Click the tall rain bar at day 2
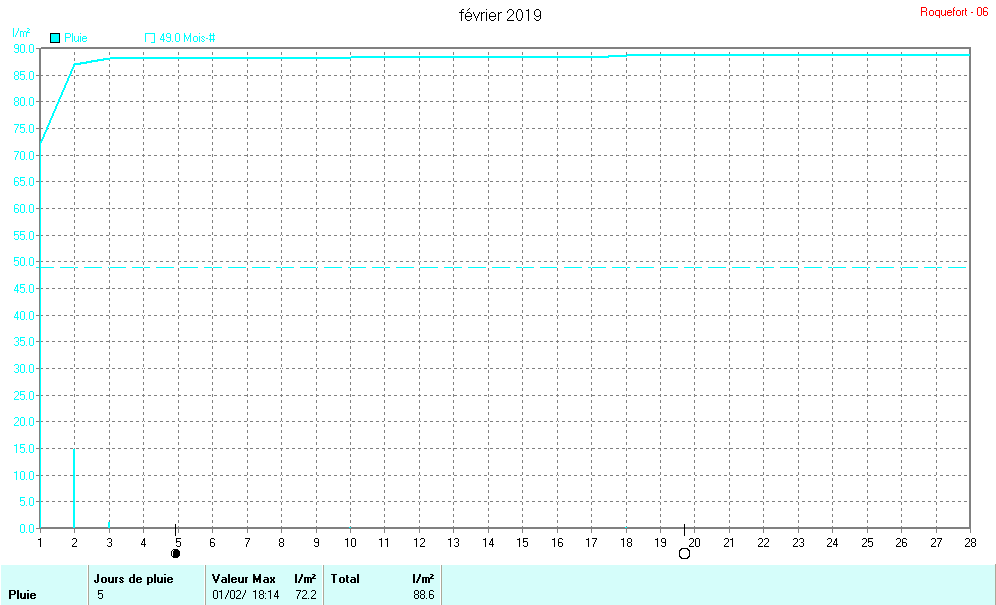996x605 pixels. coord(74,488)
